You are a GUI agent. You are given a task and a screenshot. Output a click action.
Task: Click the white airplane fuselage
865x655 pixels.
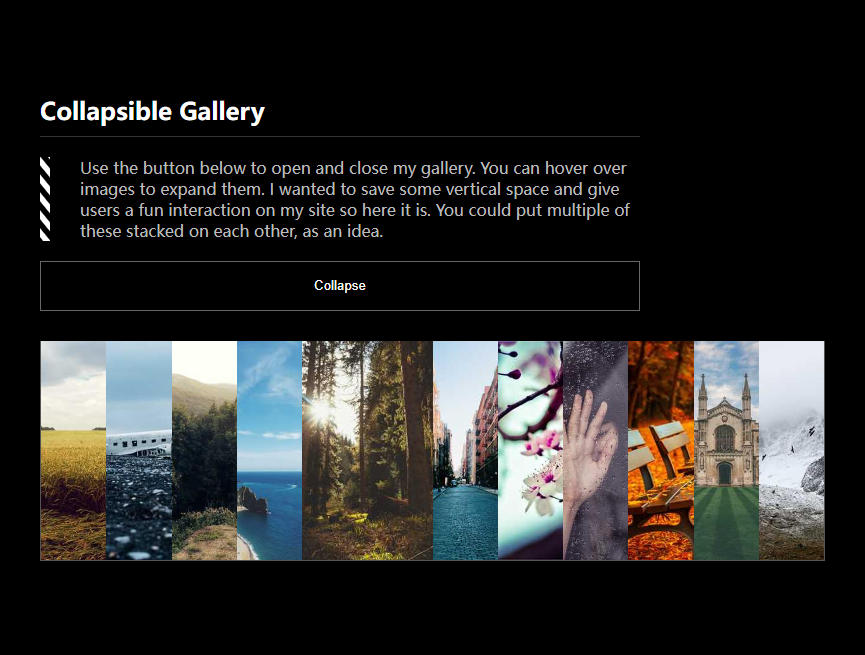(x=139, y=443)
